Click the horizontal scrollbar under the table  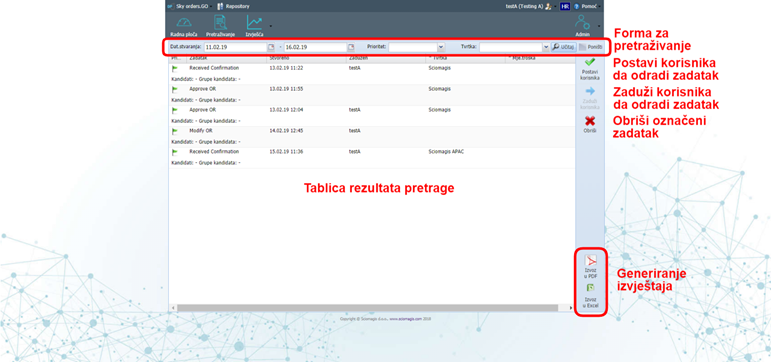[368, 308]
